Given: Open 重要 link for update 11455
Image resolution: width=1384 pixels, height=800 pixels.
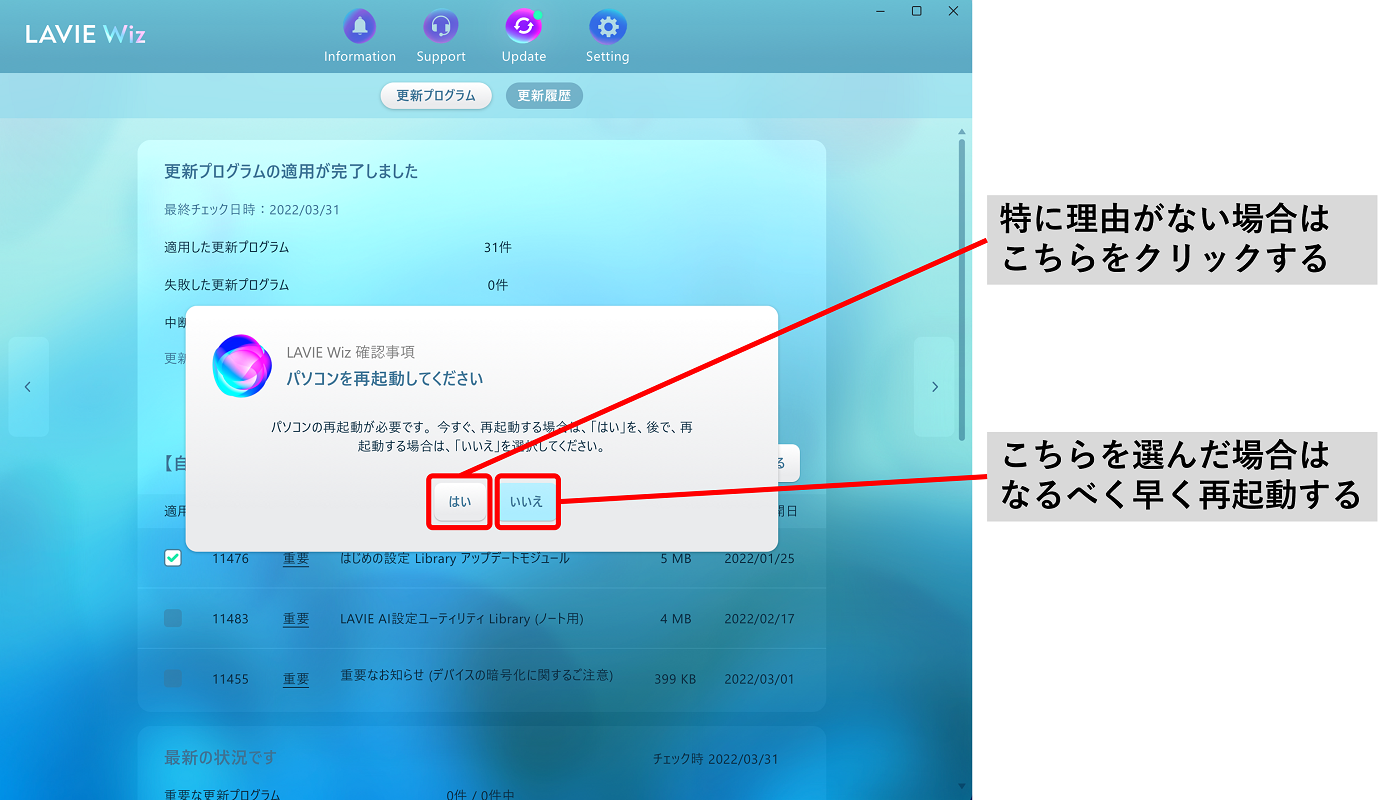Looking at the screenshot, I should pos(296,679).
